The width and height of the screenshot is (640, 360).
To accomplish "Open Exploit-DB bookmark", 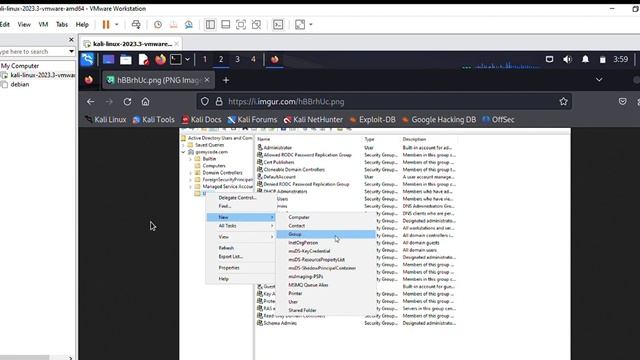I will click(372, 120).
